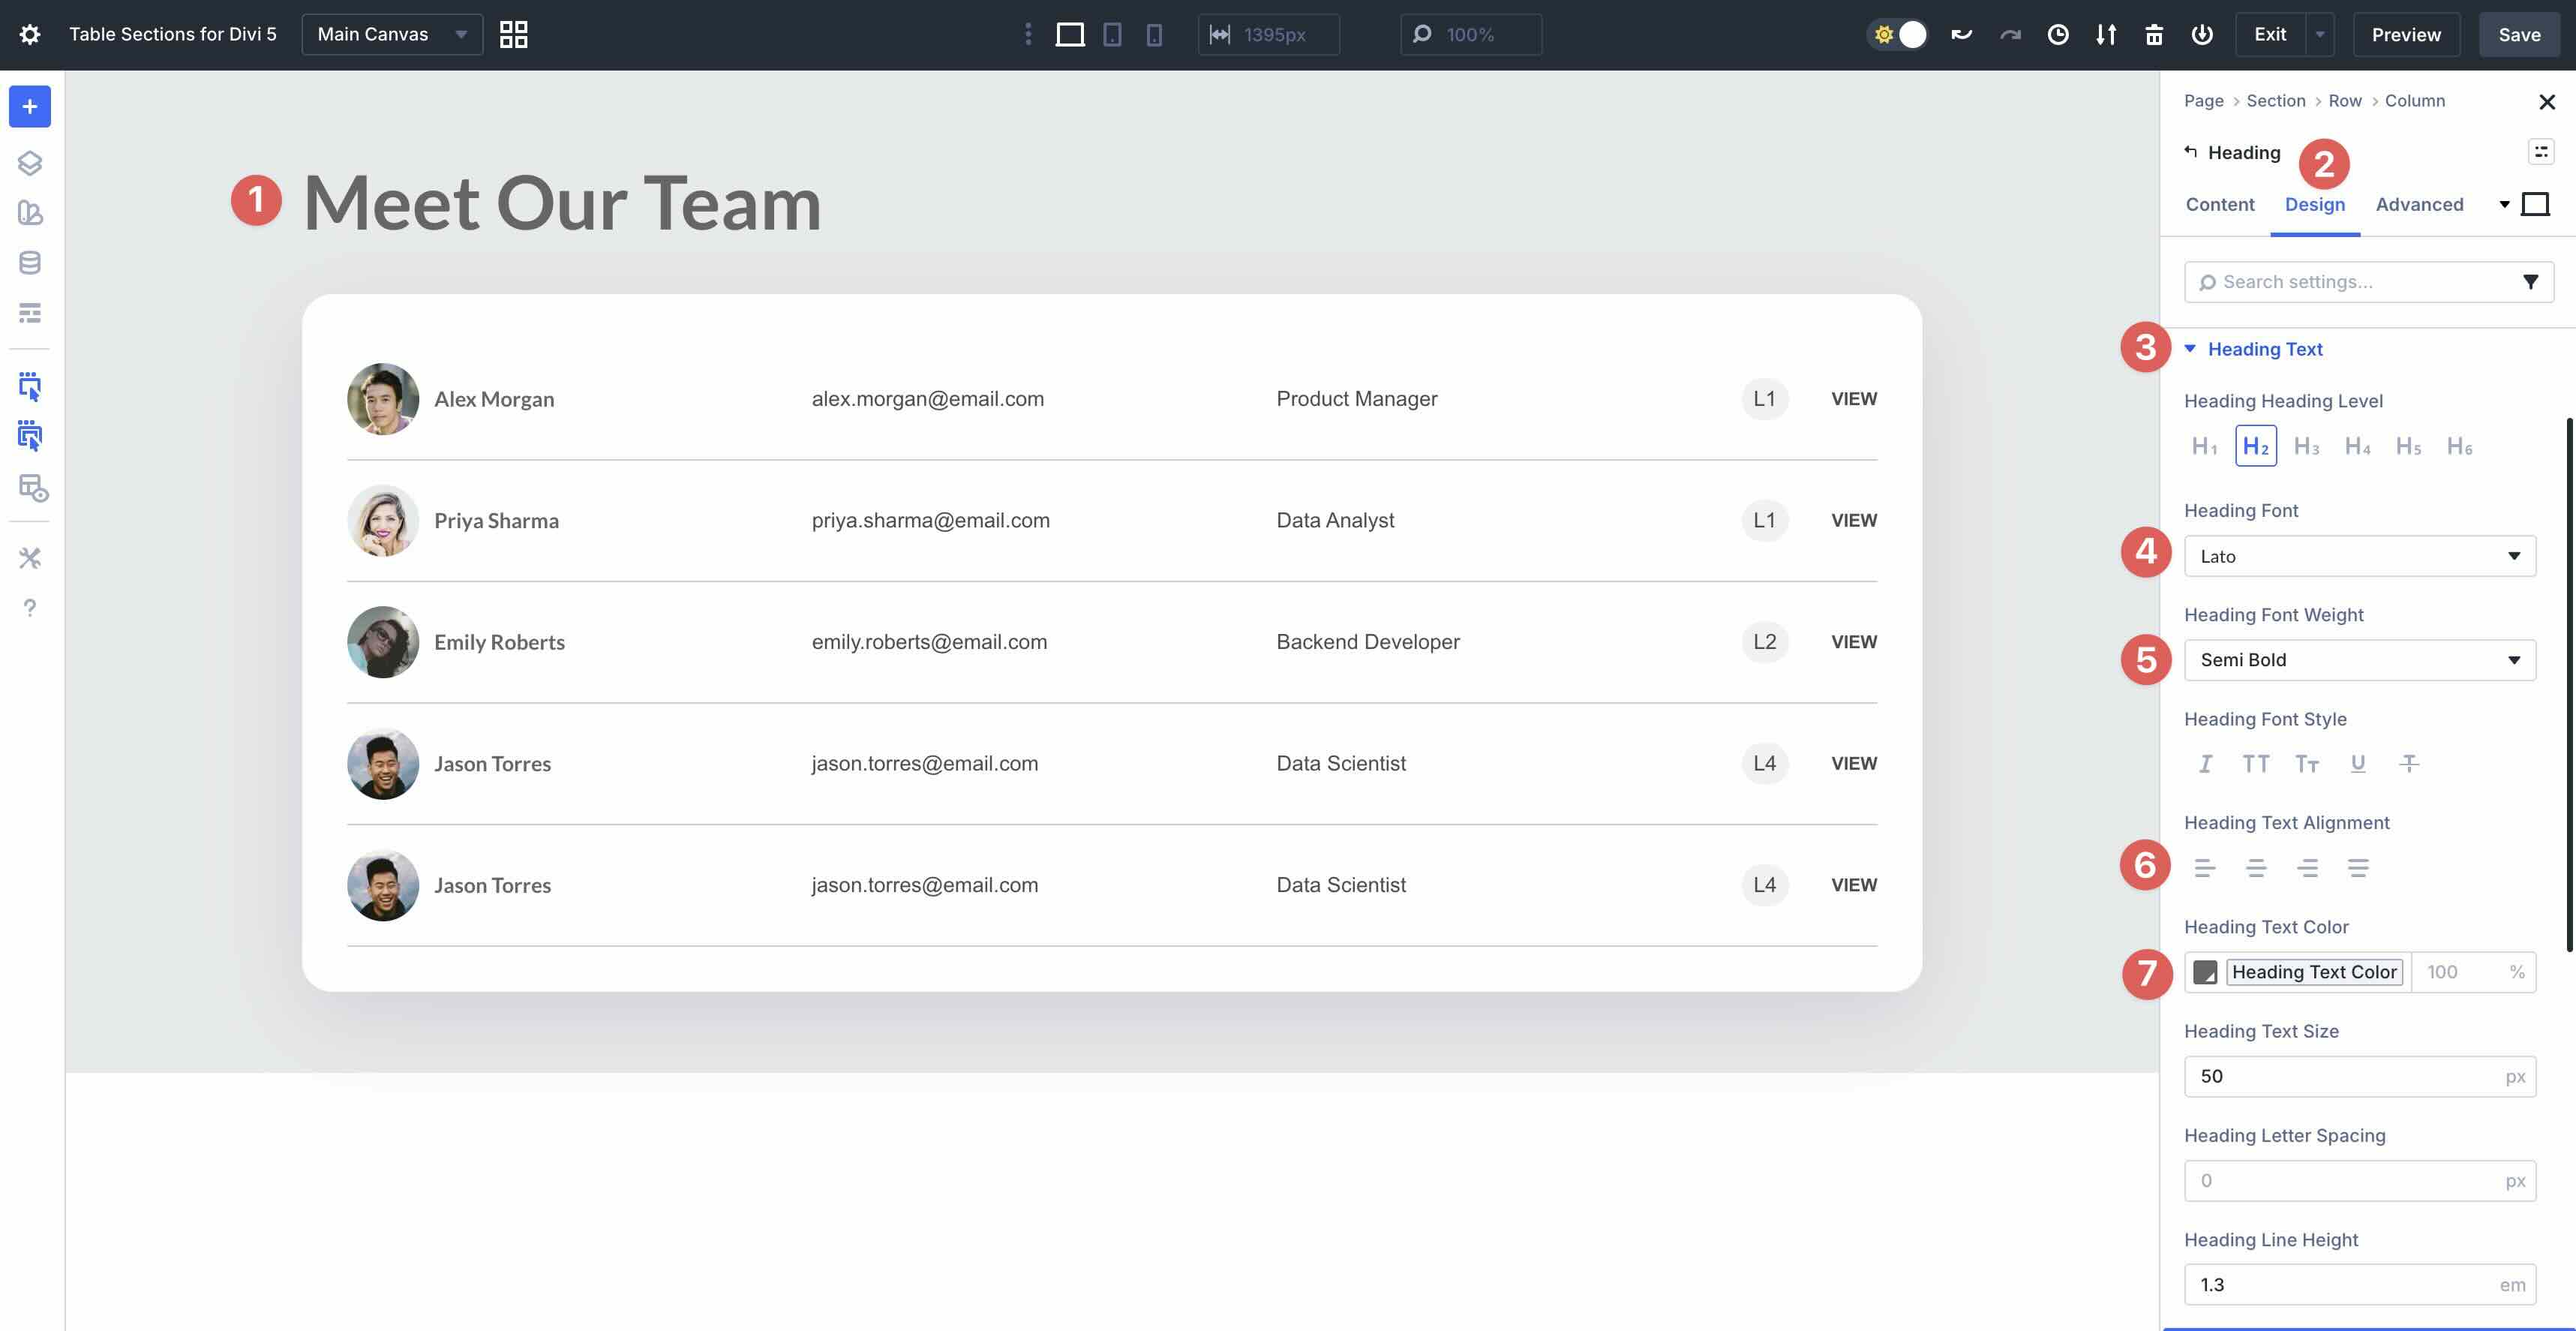This screenshot has width=2576, height=1331.
Task: Open the layers panel in the left sidebar
Action: (30, 163)
